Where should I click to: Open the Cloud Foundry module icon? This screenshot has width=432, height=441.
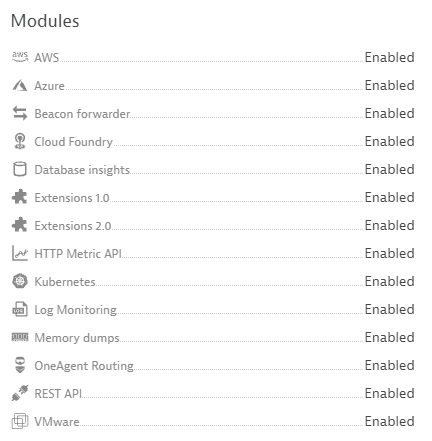tap(20, 141)
